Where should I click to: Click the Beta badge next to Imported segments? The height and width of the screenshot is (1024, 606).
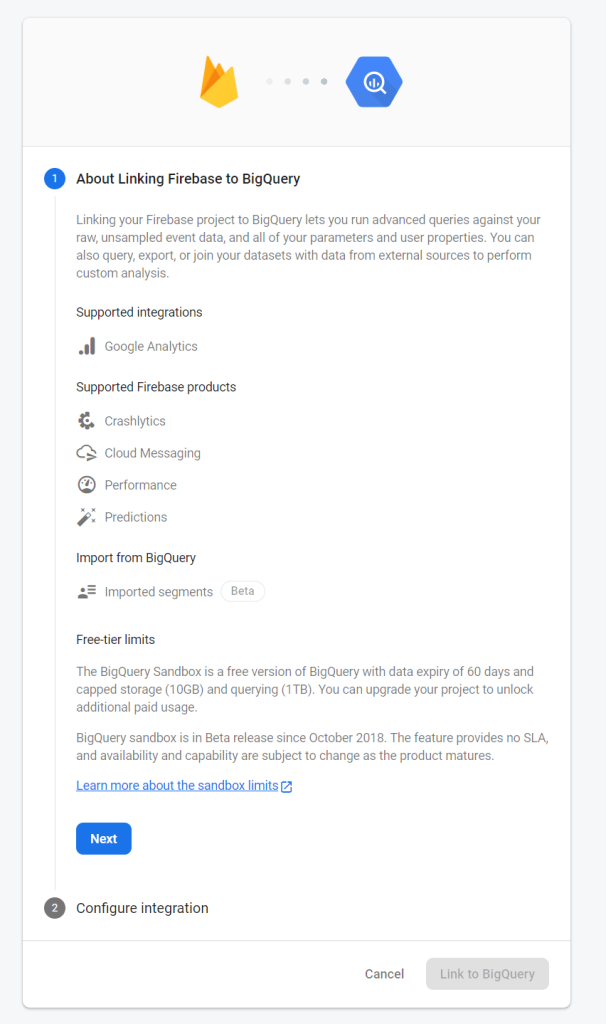(x=242, y=591)
